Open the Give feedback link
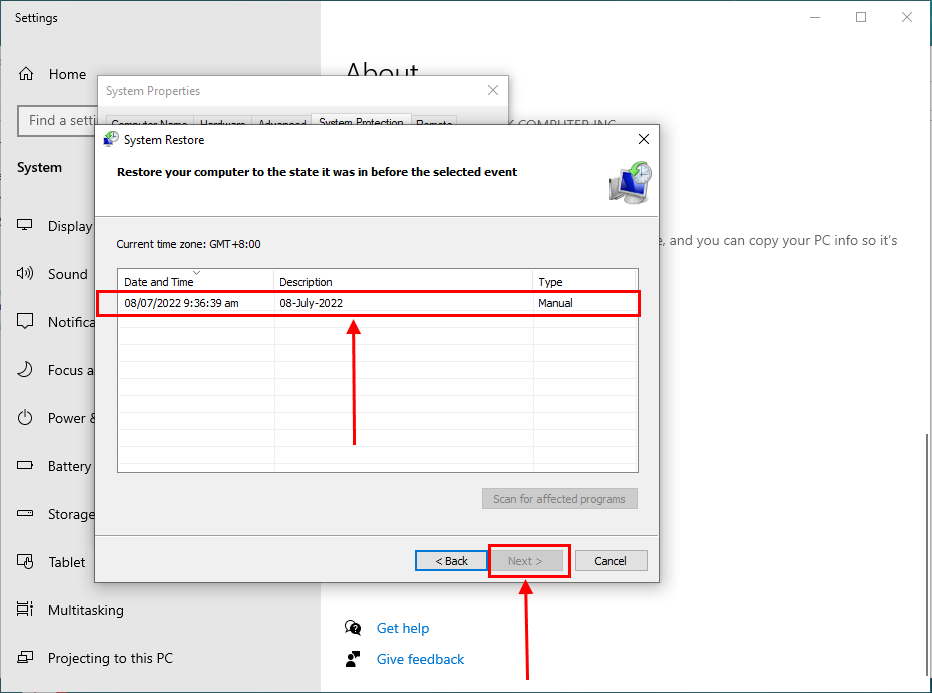 pyautogui.click(x=420, y=659)
